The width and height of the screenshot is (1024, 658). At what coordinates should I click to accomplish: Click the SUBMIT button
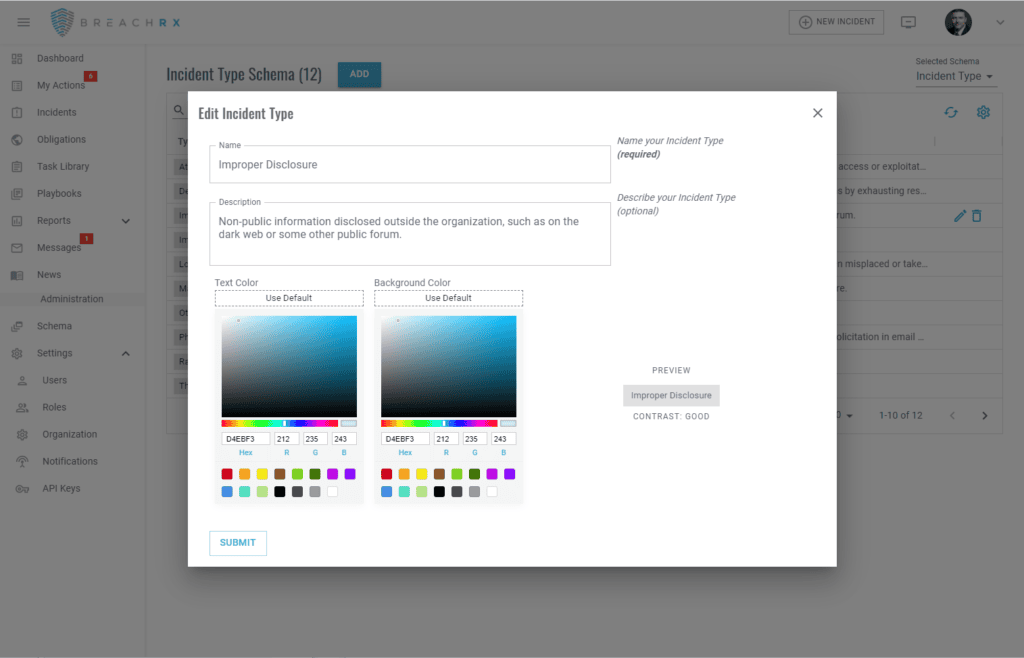coord(237,543)
